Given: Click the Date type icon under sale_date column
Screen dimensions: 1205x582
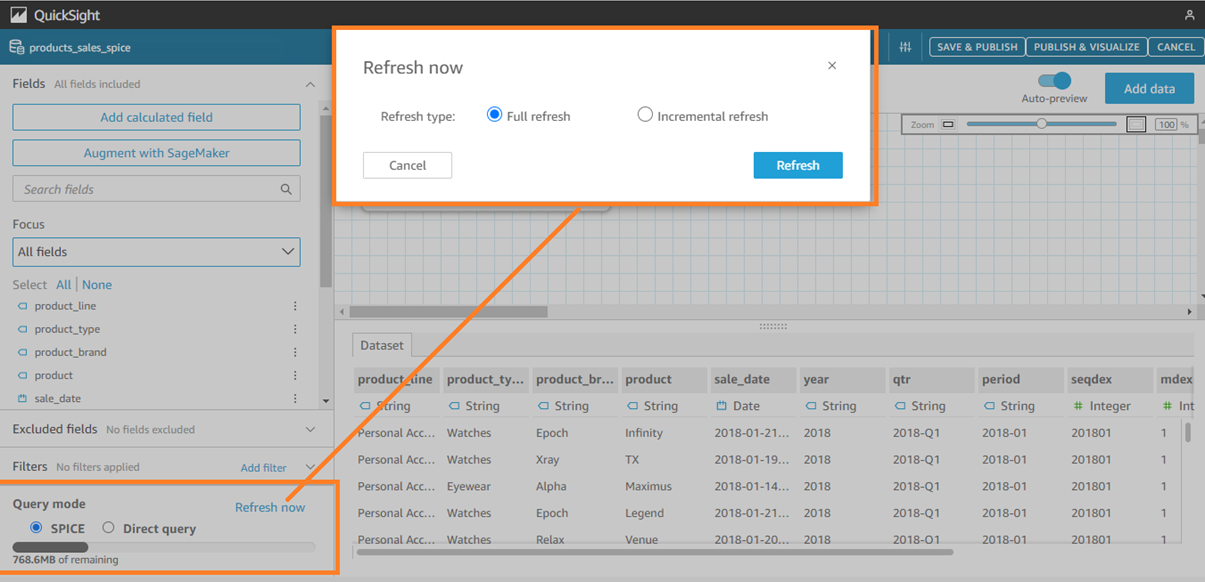Looking at the screenshot, I should 721,406.
